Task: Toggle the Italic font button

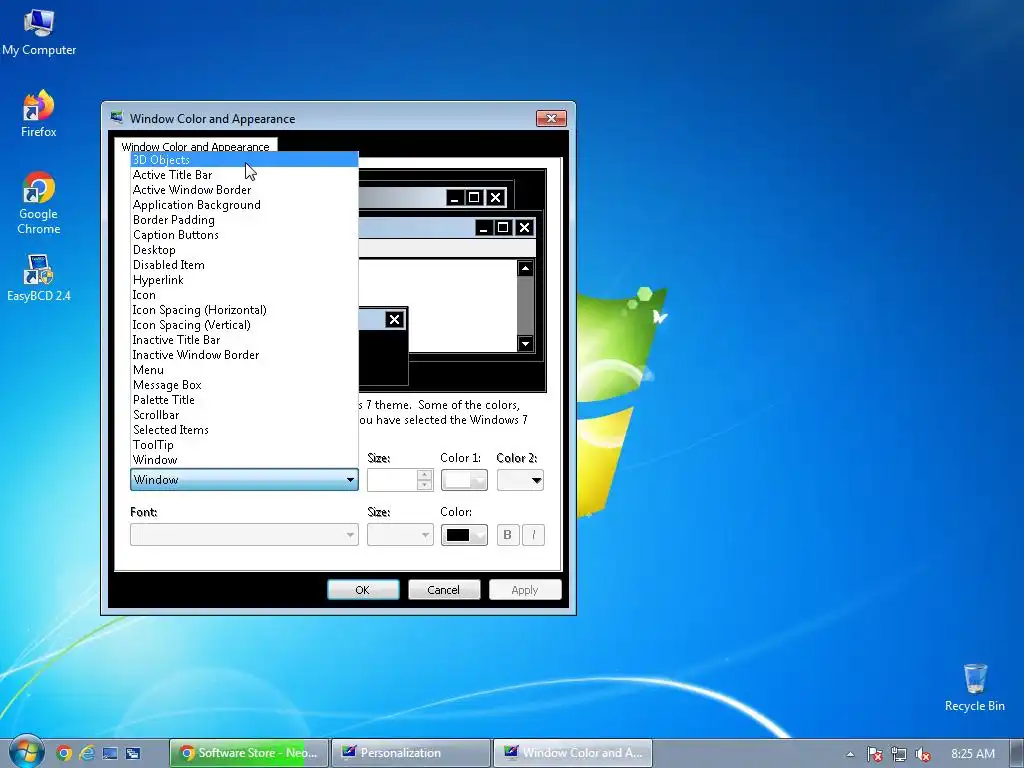Action: click(534, 535)
